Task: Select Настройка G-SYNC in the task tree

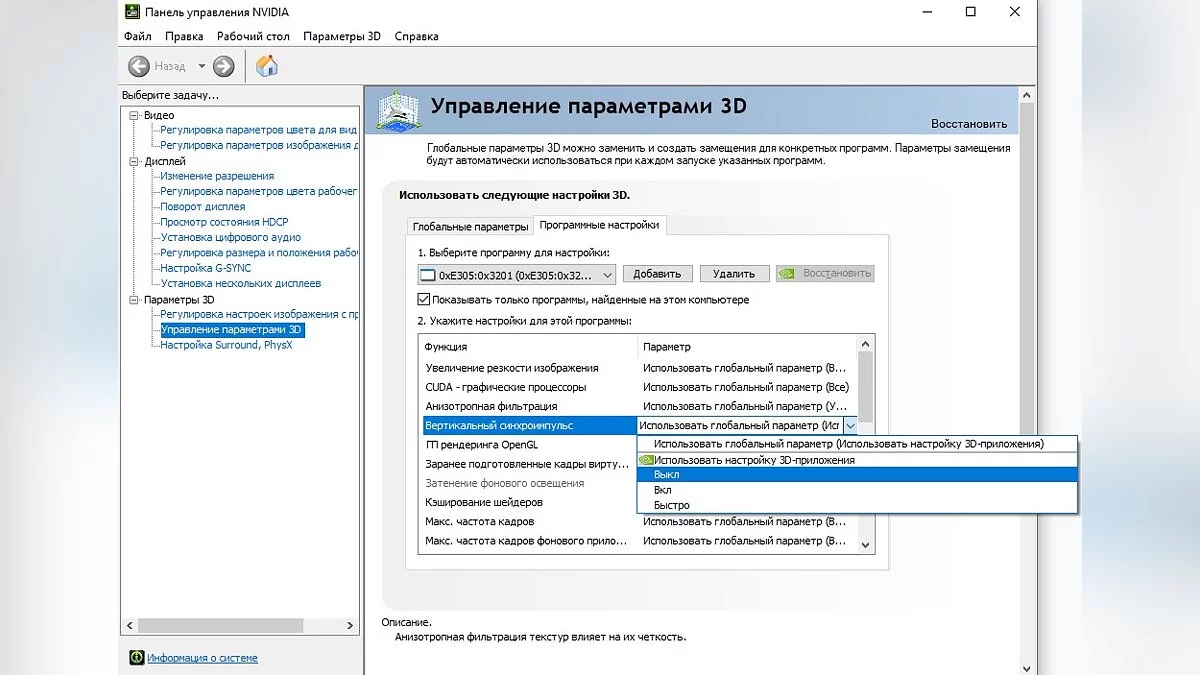Action: tap(205, 268)
